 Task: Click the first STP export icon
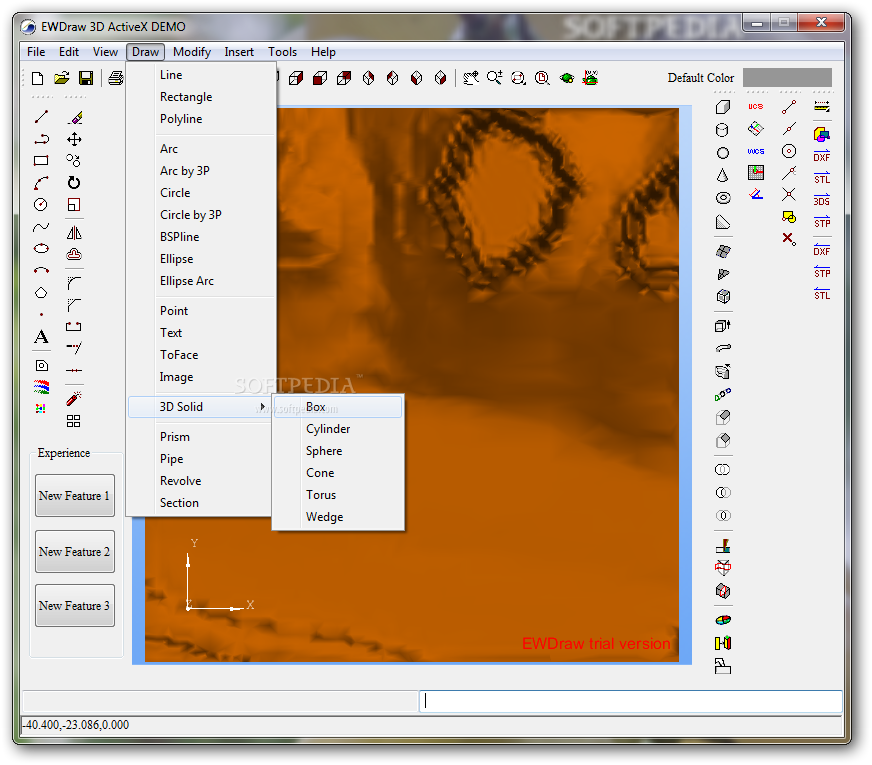822,222
